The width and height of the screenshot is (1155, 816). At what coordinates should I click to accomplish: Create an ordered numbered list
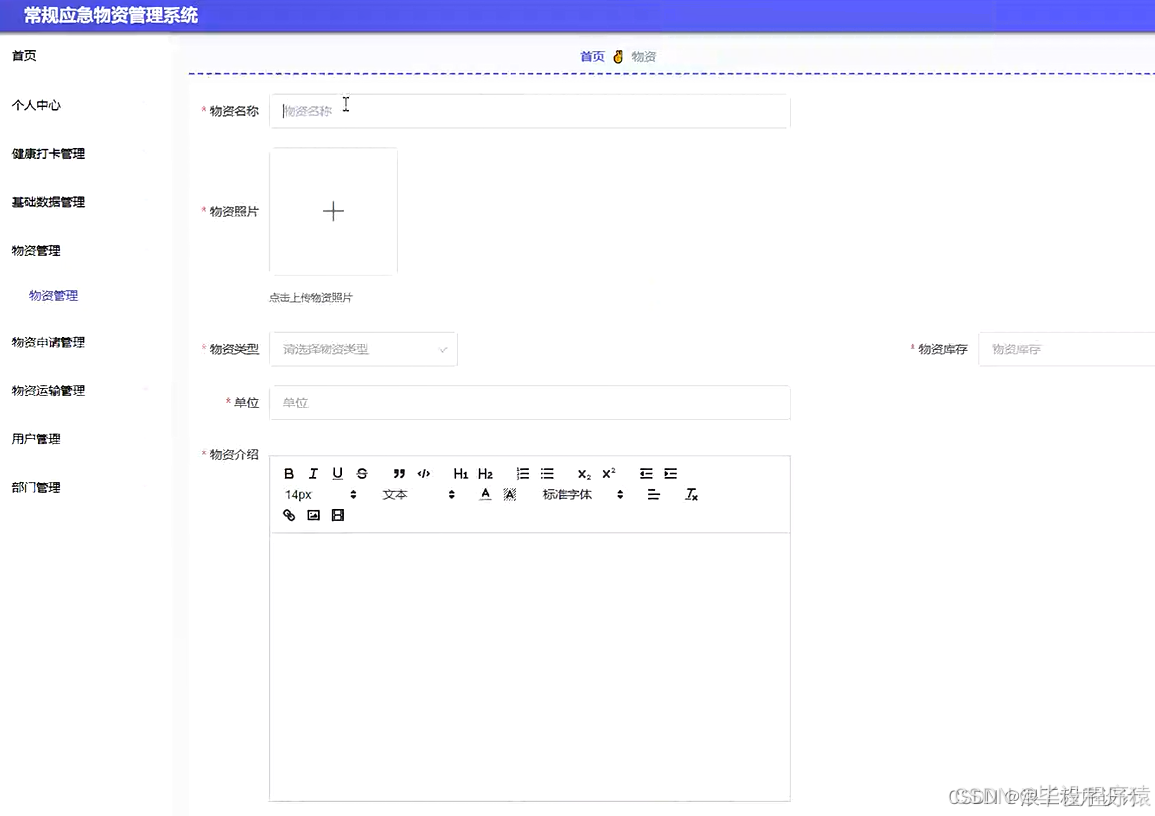pyautogui.click(x=522, y=474)
